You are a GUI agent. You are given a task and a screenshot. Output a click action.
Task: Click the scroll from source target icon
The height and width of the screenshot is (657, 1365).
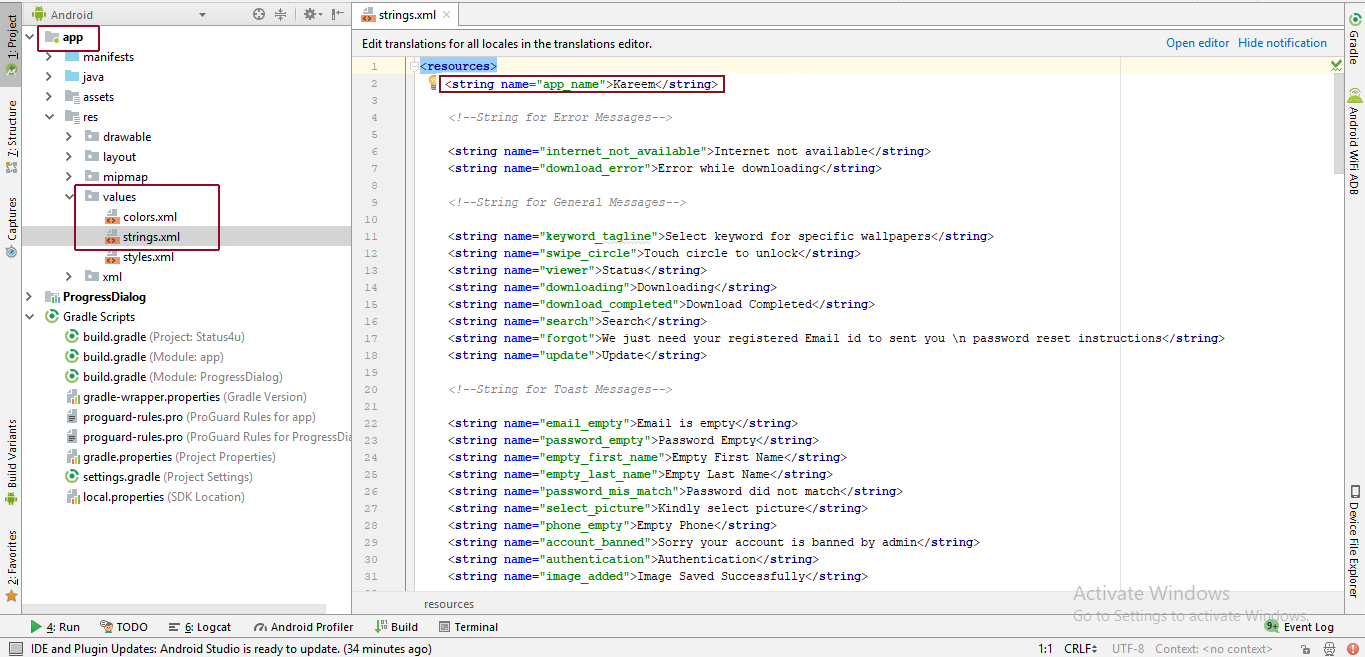coord(259,14)
